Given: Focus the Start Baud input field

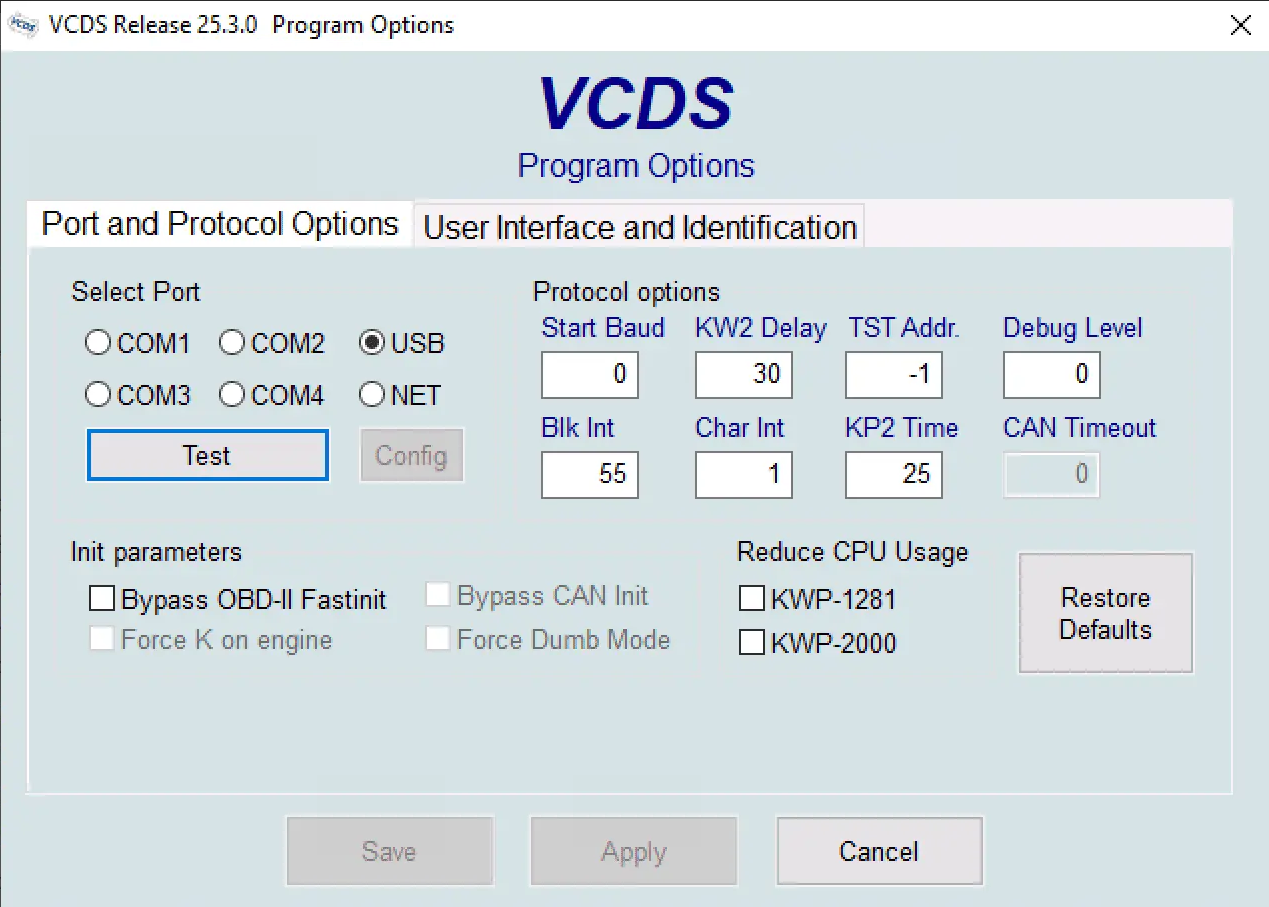Looking at the screenshot, I should pos(590,375).
